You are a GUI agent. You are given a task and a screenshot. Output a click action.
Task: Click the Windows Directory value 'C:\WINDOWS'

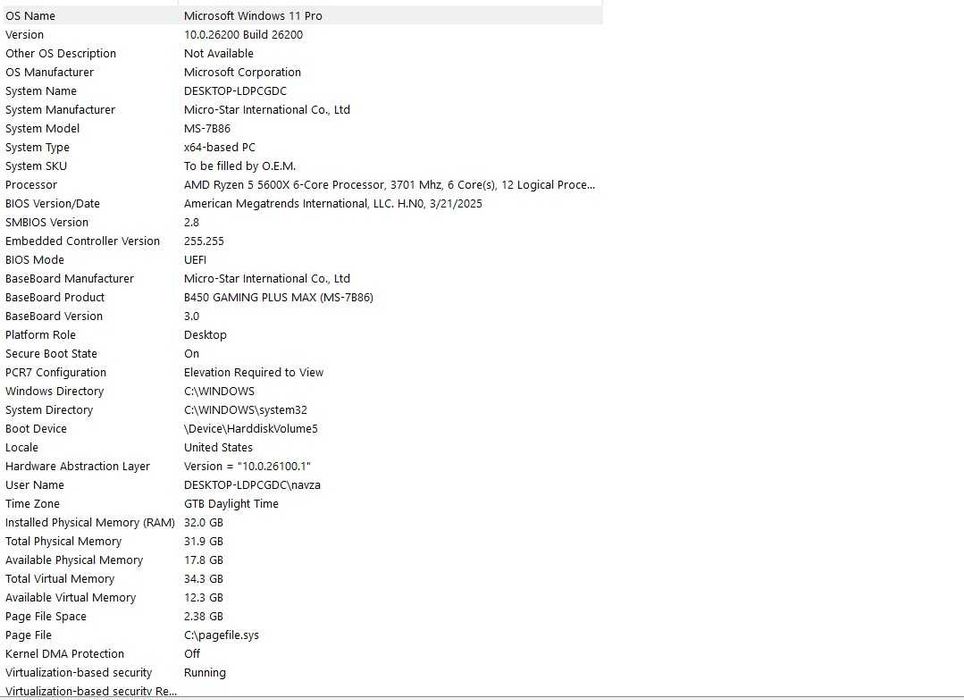point(219,391)
